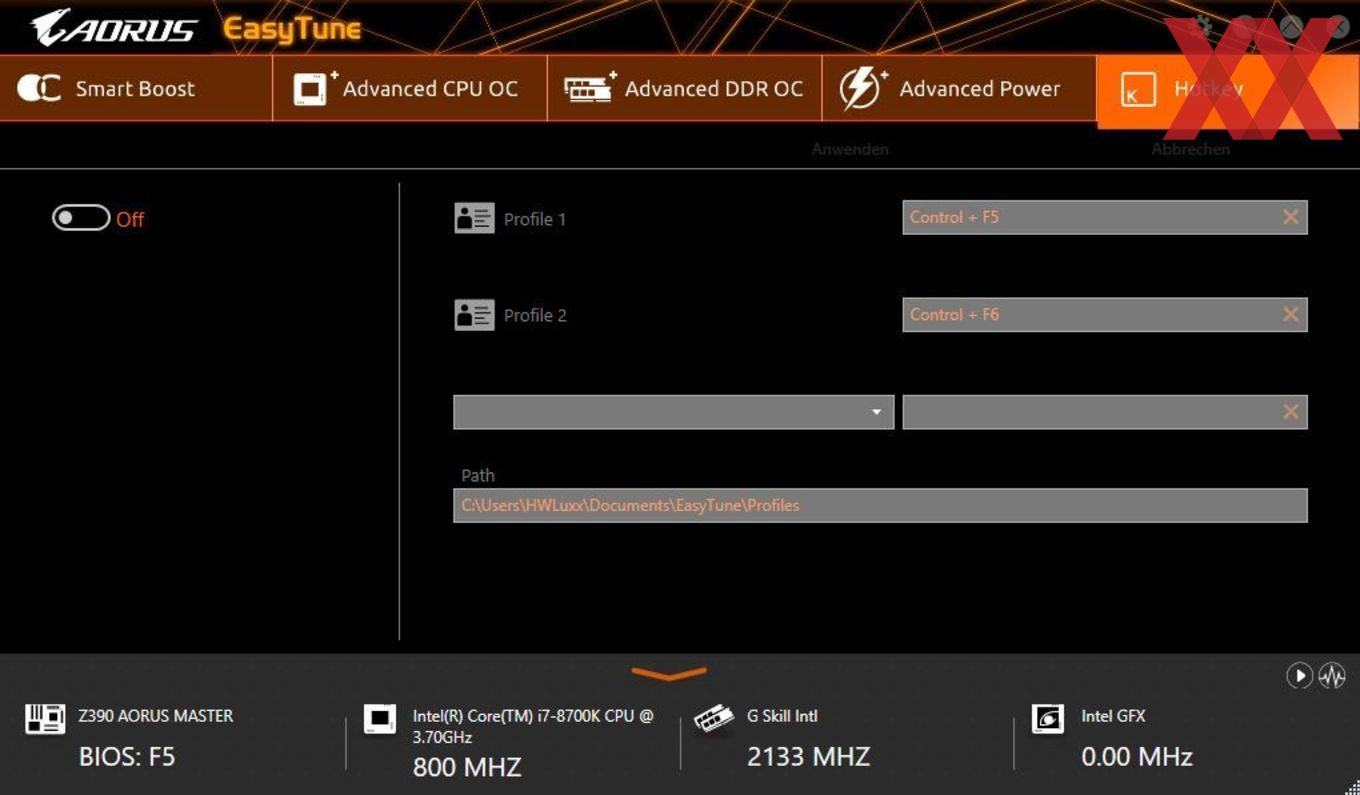
Task: Click the Intel Core i7-8700K CPU label
Action: coord(533,726)
